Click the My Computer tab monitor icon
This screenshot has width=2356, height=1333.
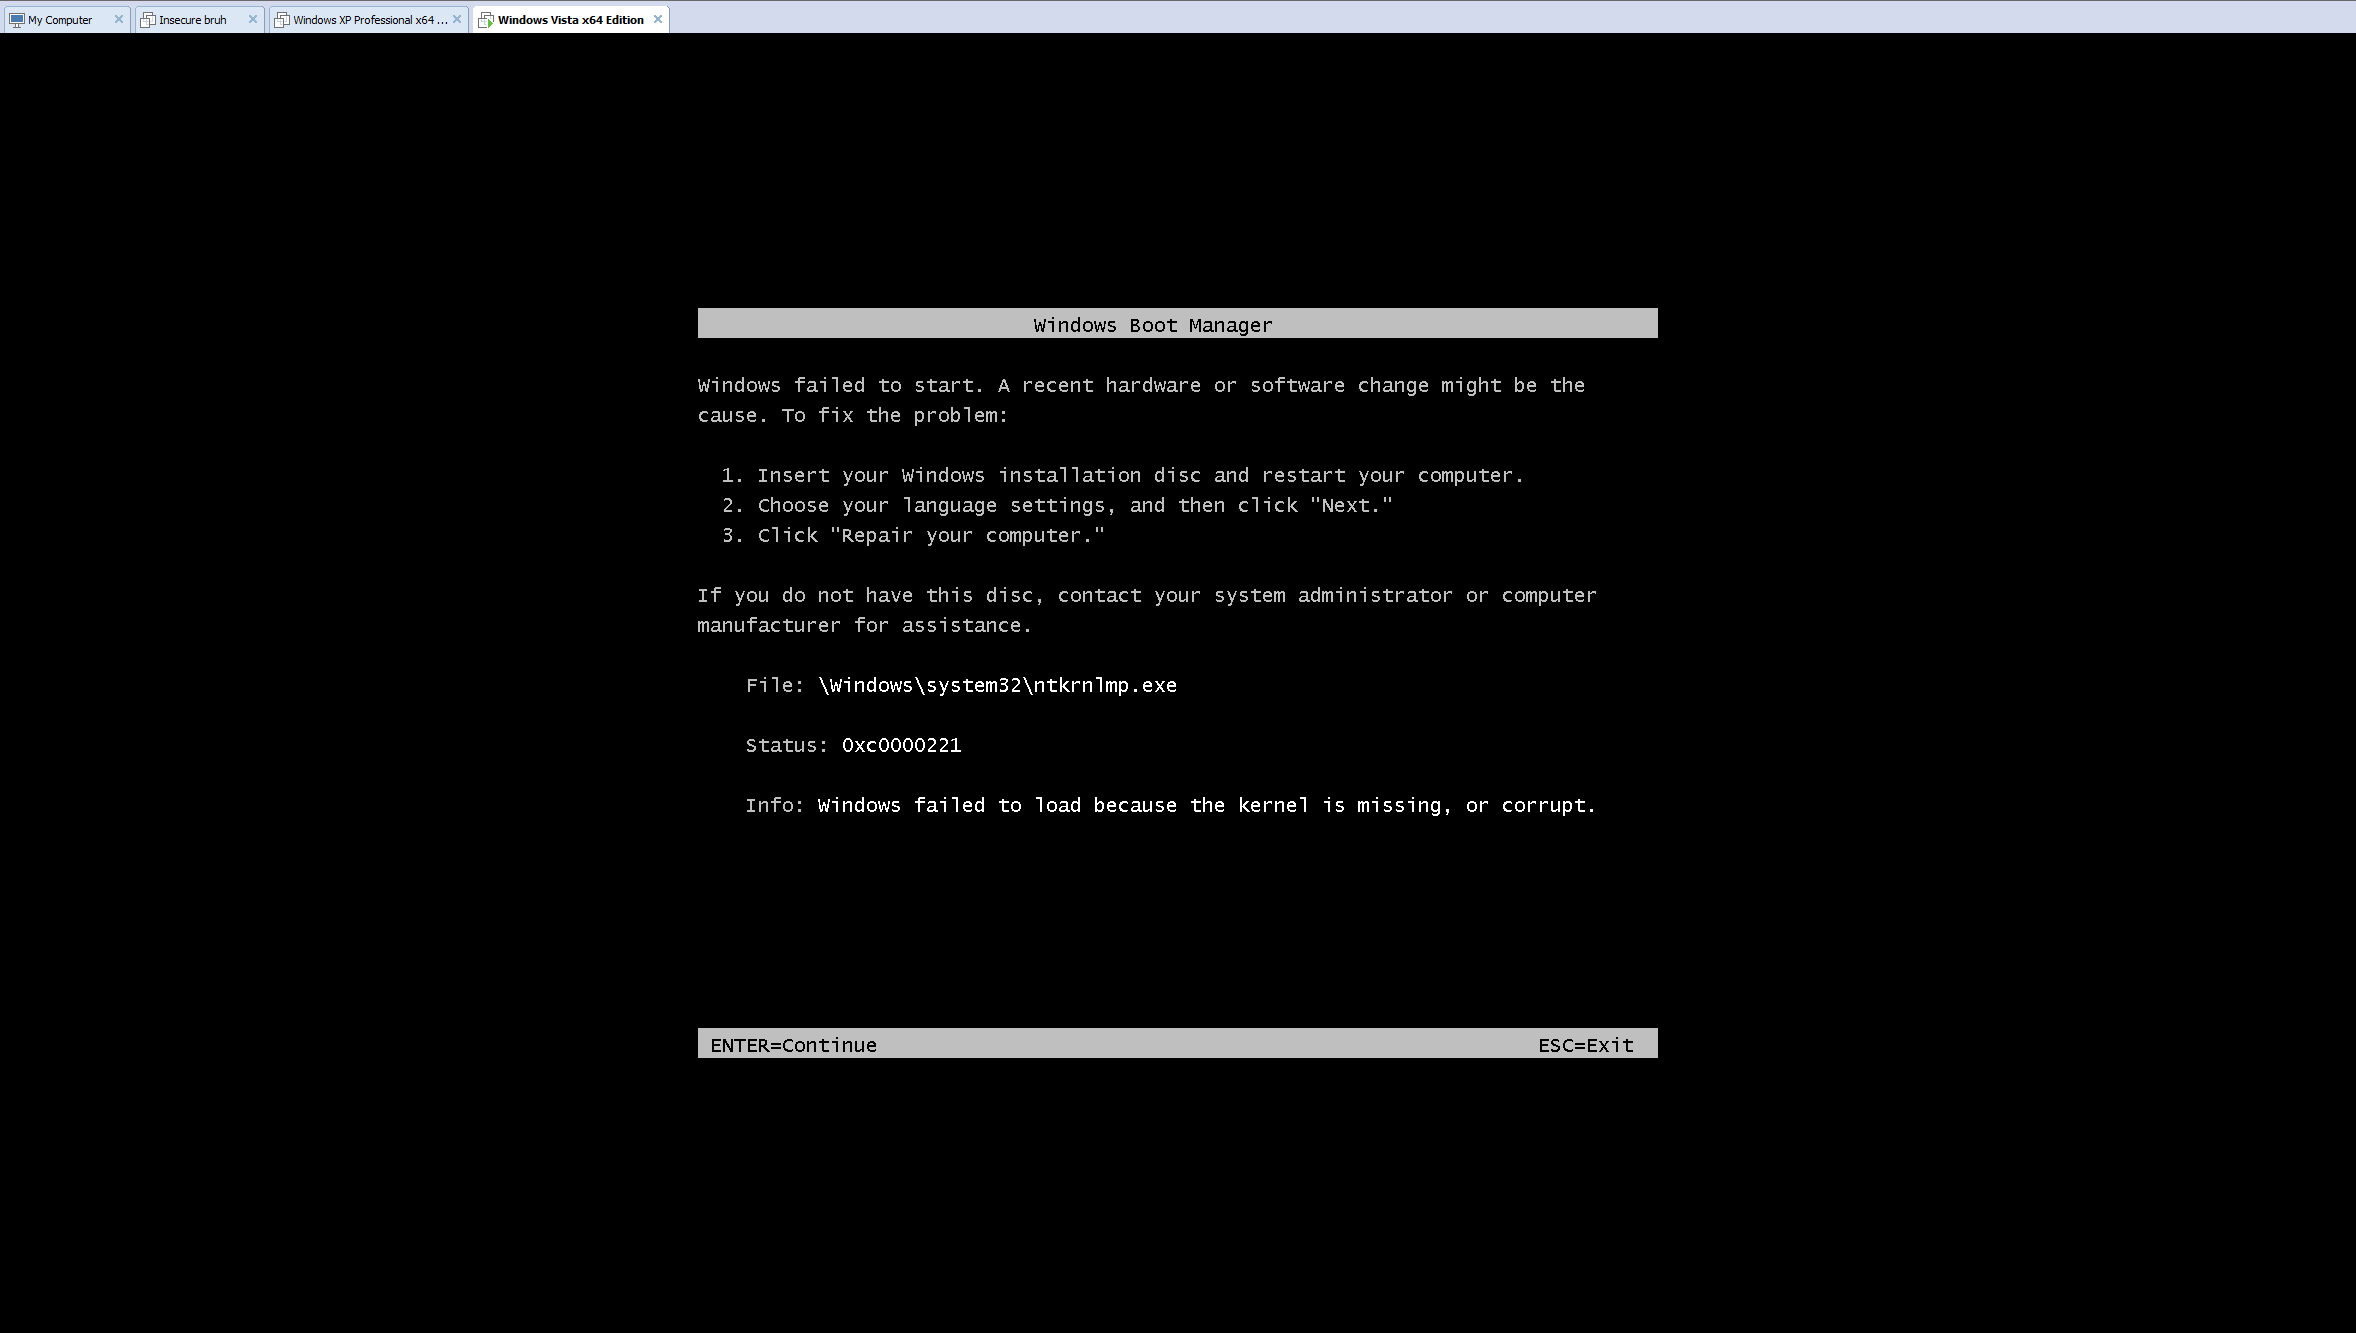pos(17,20)
